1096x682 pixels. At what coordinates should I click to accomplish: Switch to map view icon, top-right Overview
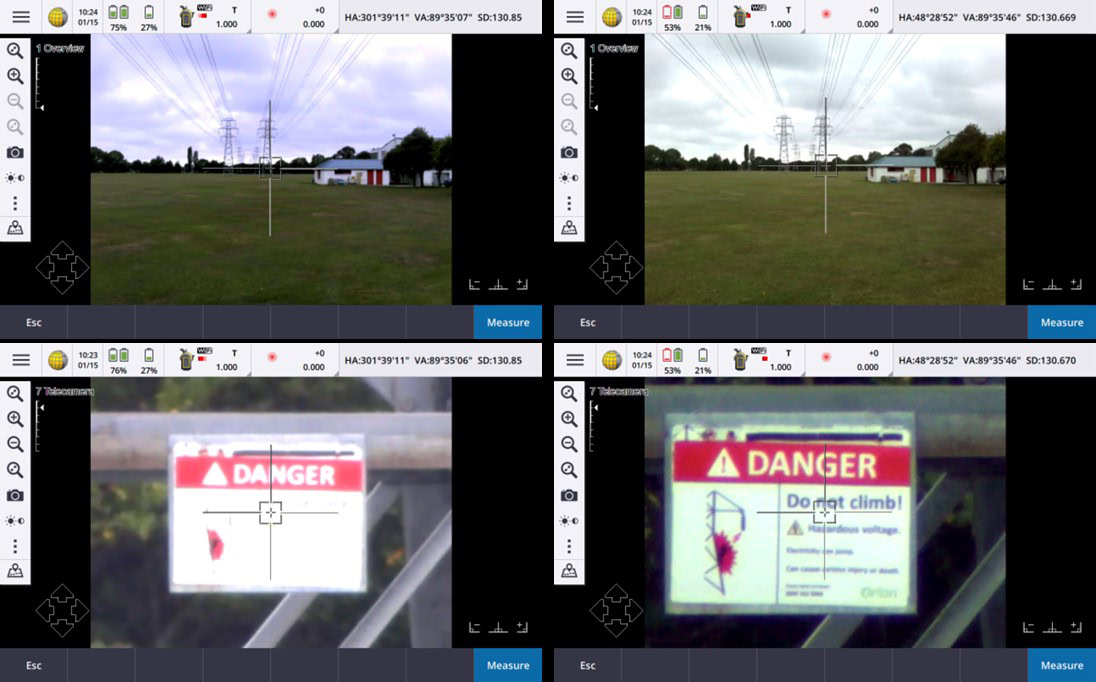[569, 228]
